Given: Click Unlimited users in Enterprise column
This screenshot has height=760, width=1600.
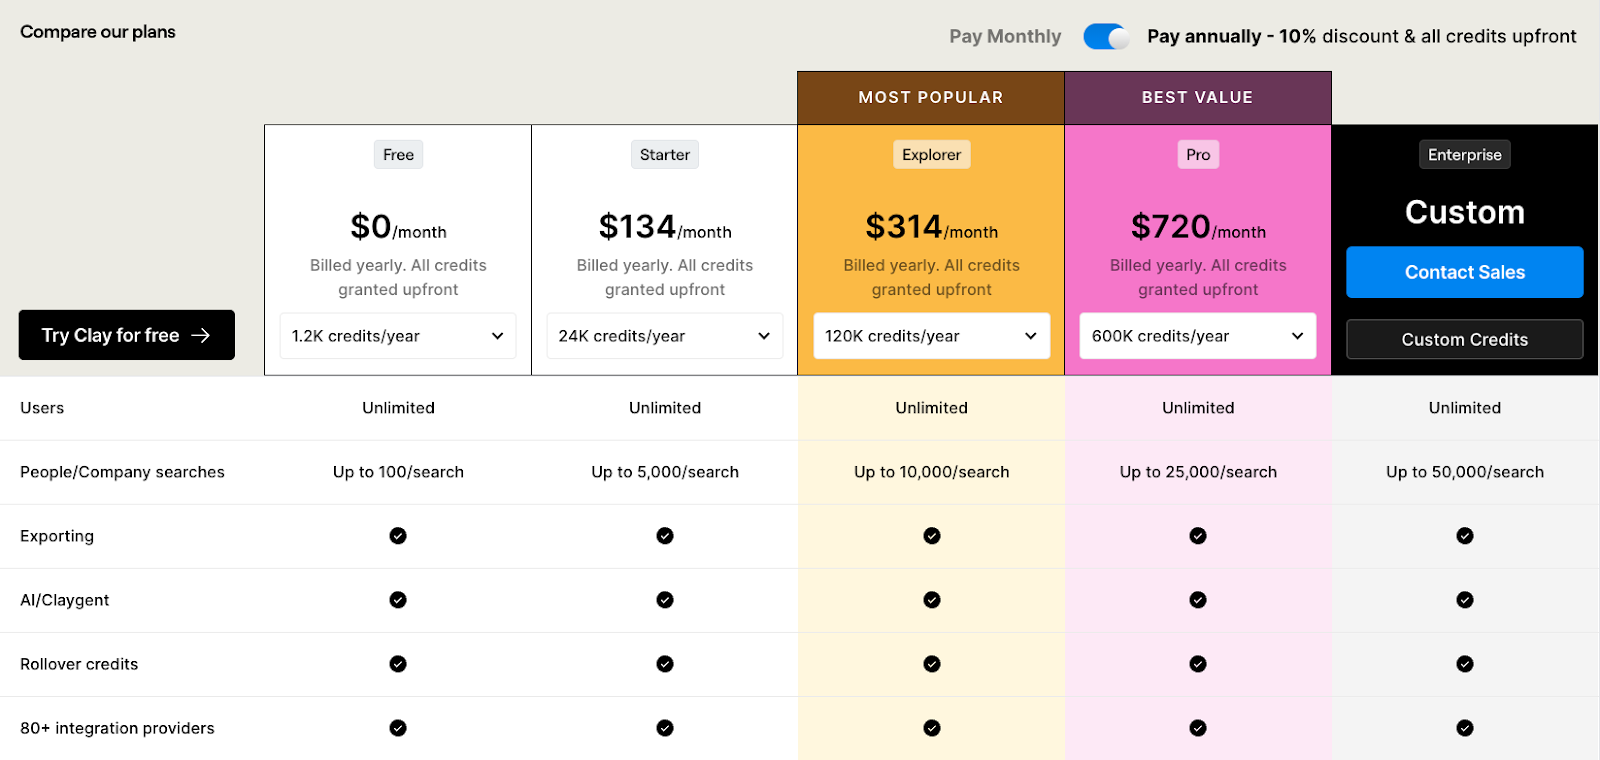Looking at the screenshot, I should point(1465,408).
